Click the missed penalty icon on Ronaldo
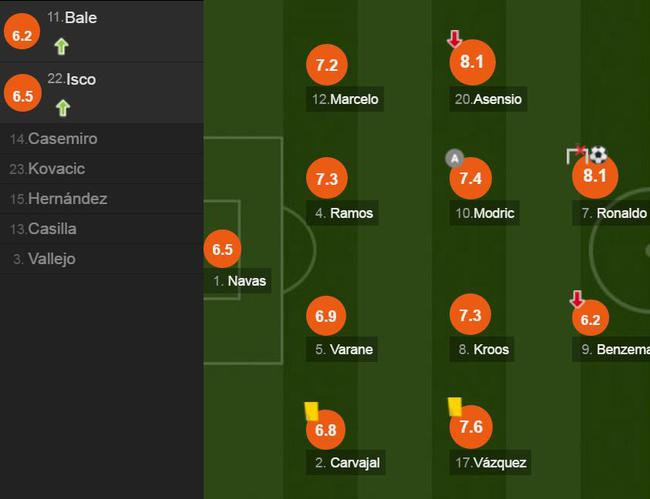The height and width of the screenshot is (499, 650). (x=576, y=155)
